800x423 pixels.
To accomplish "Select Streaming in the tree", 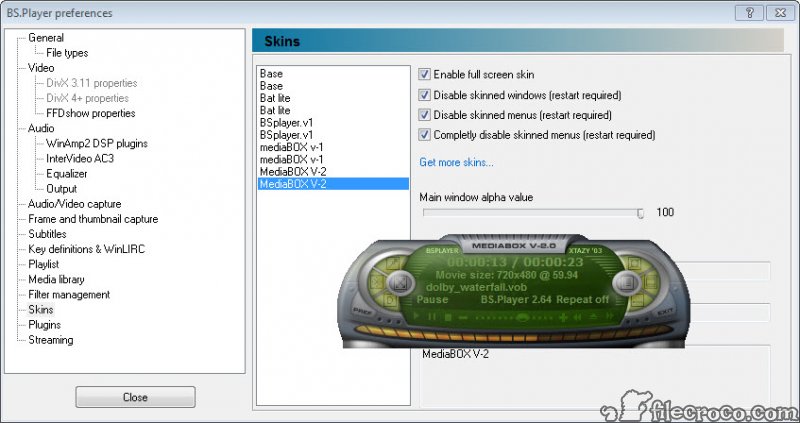I will (51, 340).
